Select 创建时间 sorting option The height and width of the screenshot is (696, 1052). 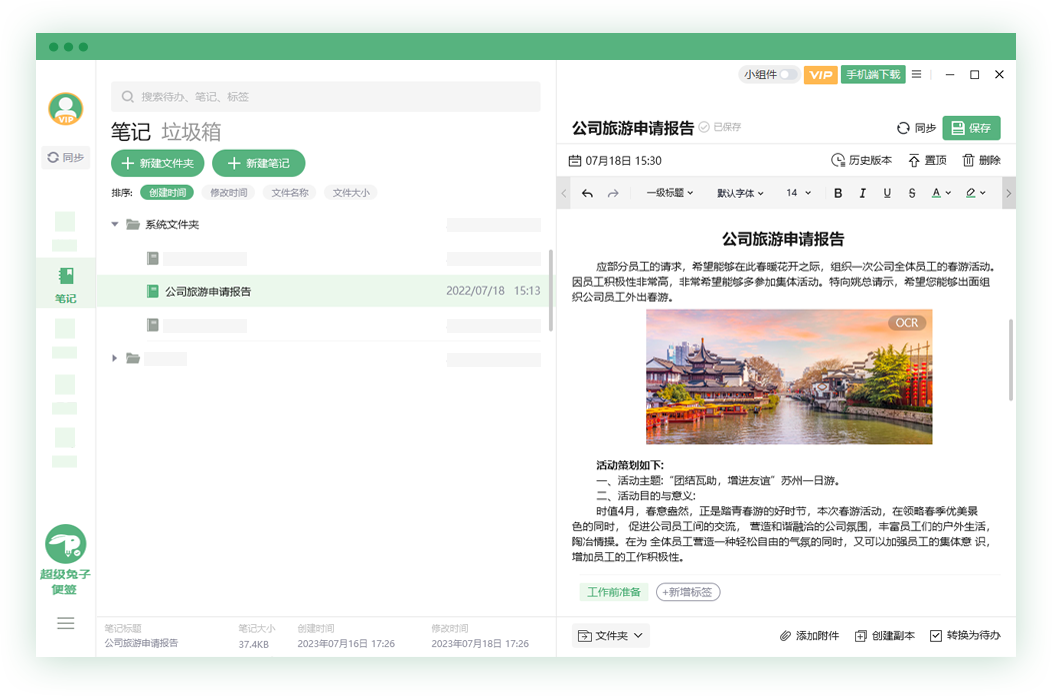[x=165, y=192]
